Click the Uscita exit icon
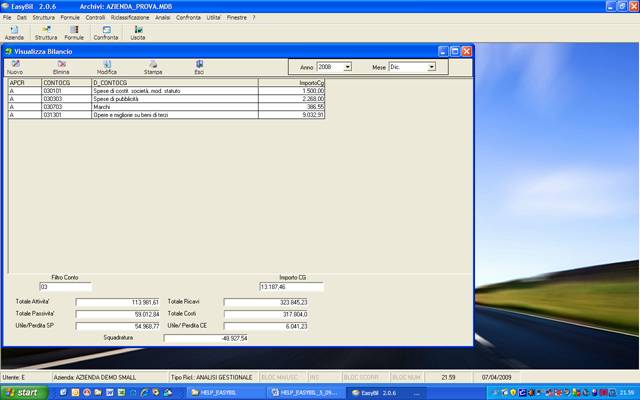 coord(138,33)
